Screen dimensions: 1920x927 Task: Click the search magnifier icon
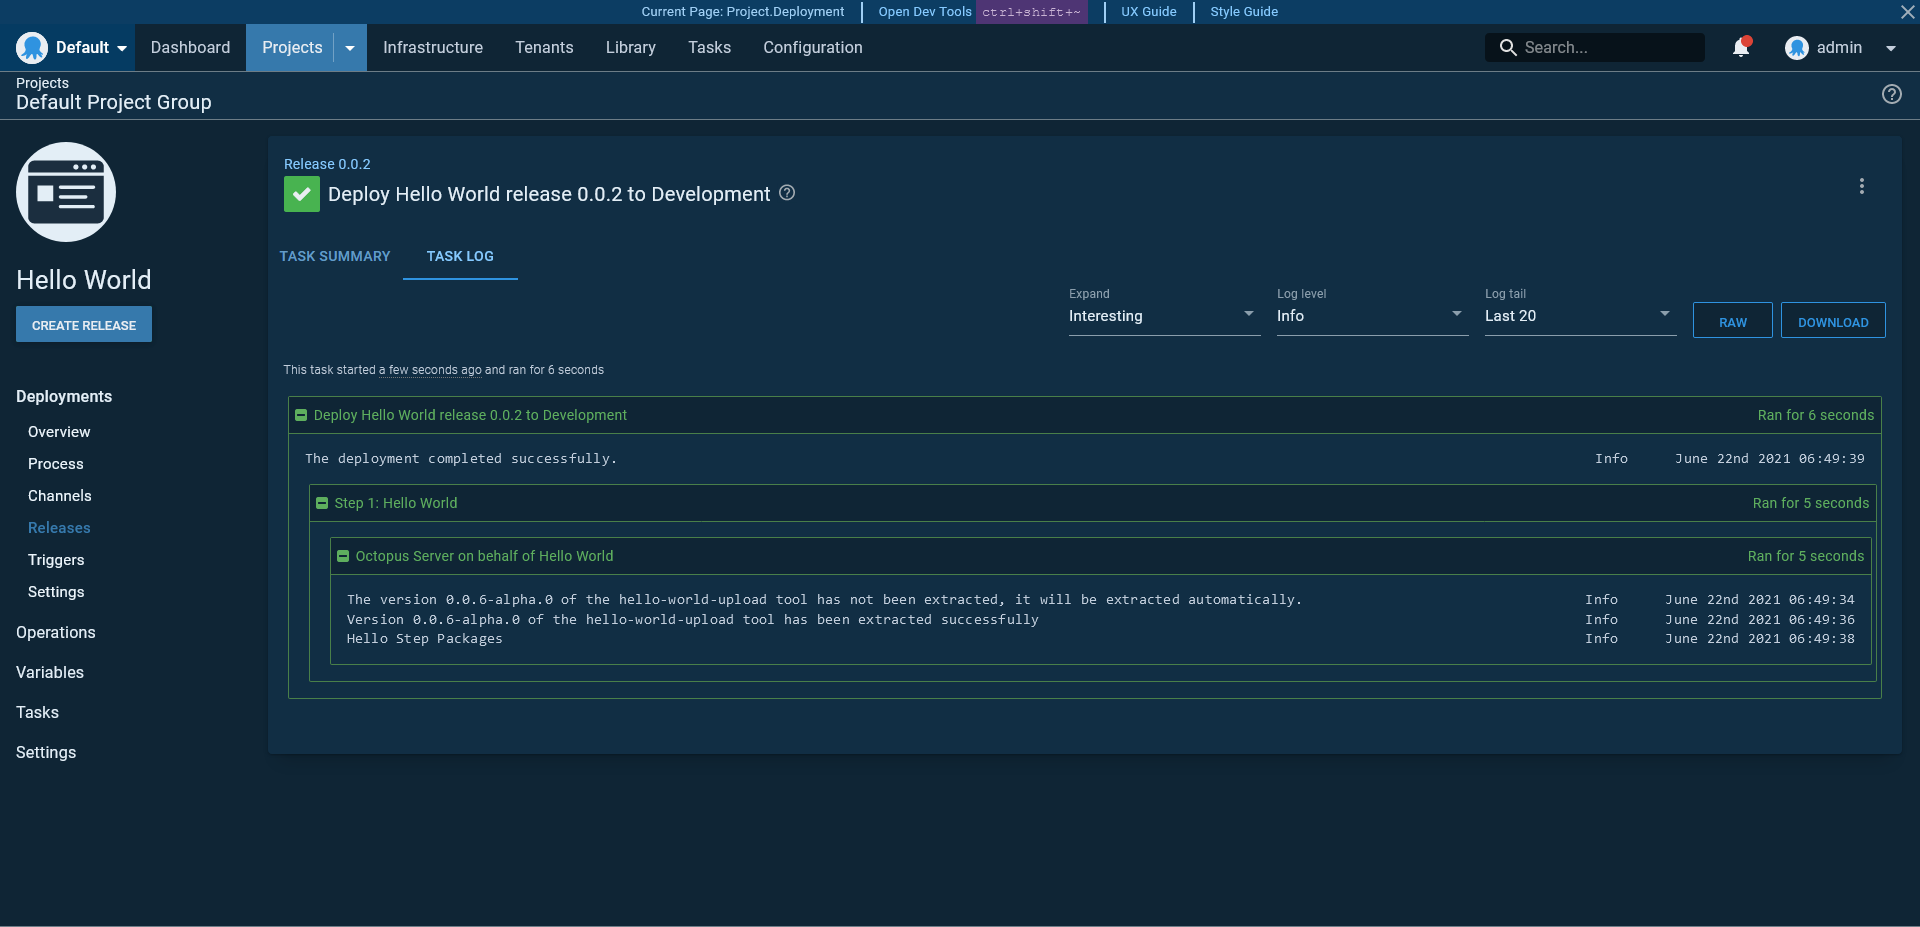(x=1508, y=47)
